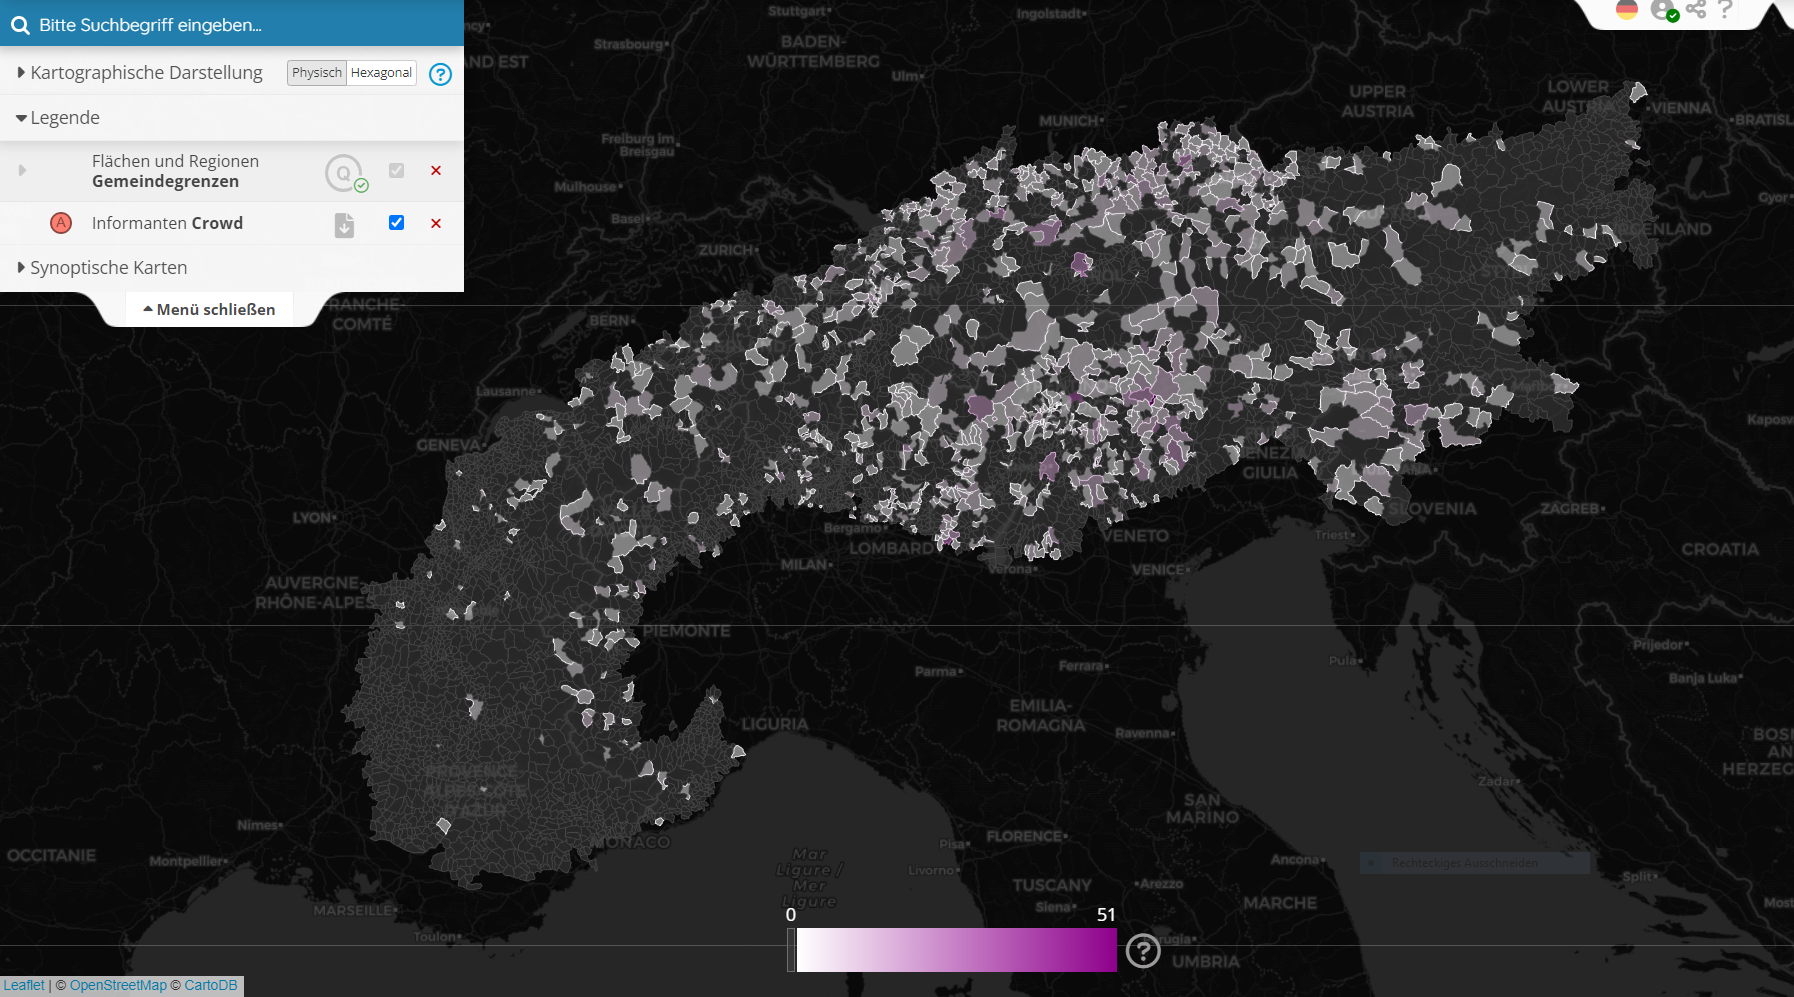Viewport: 1794px width, 997px height.
Task: Remove the Gemeindegrenzen layer with red X
Action: click(436, 171)
